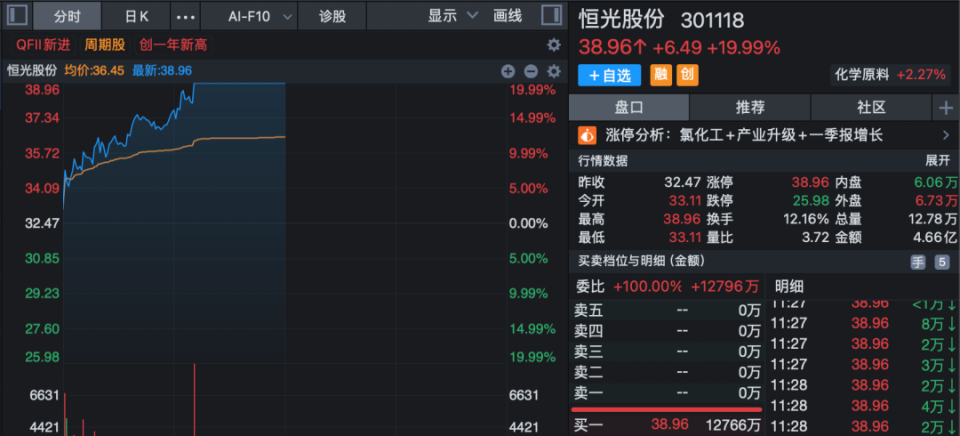This screenshot has height=436, width=960.
Task: Switch to 分时 chart tab
Action: [67, 17]
